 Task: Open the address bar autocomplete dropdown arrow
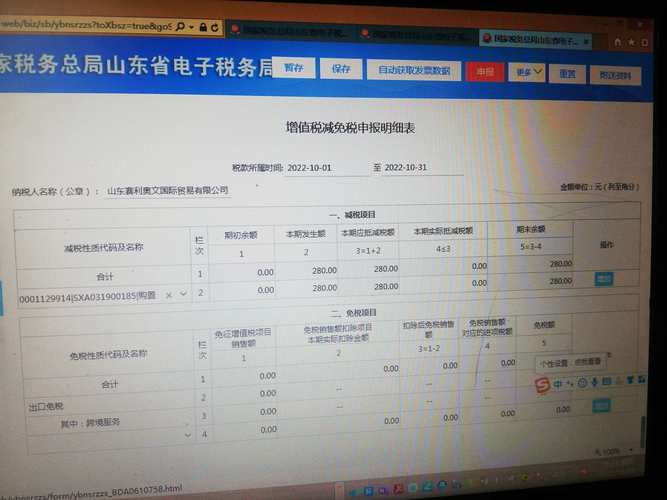pos(192,27)
